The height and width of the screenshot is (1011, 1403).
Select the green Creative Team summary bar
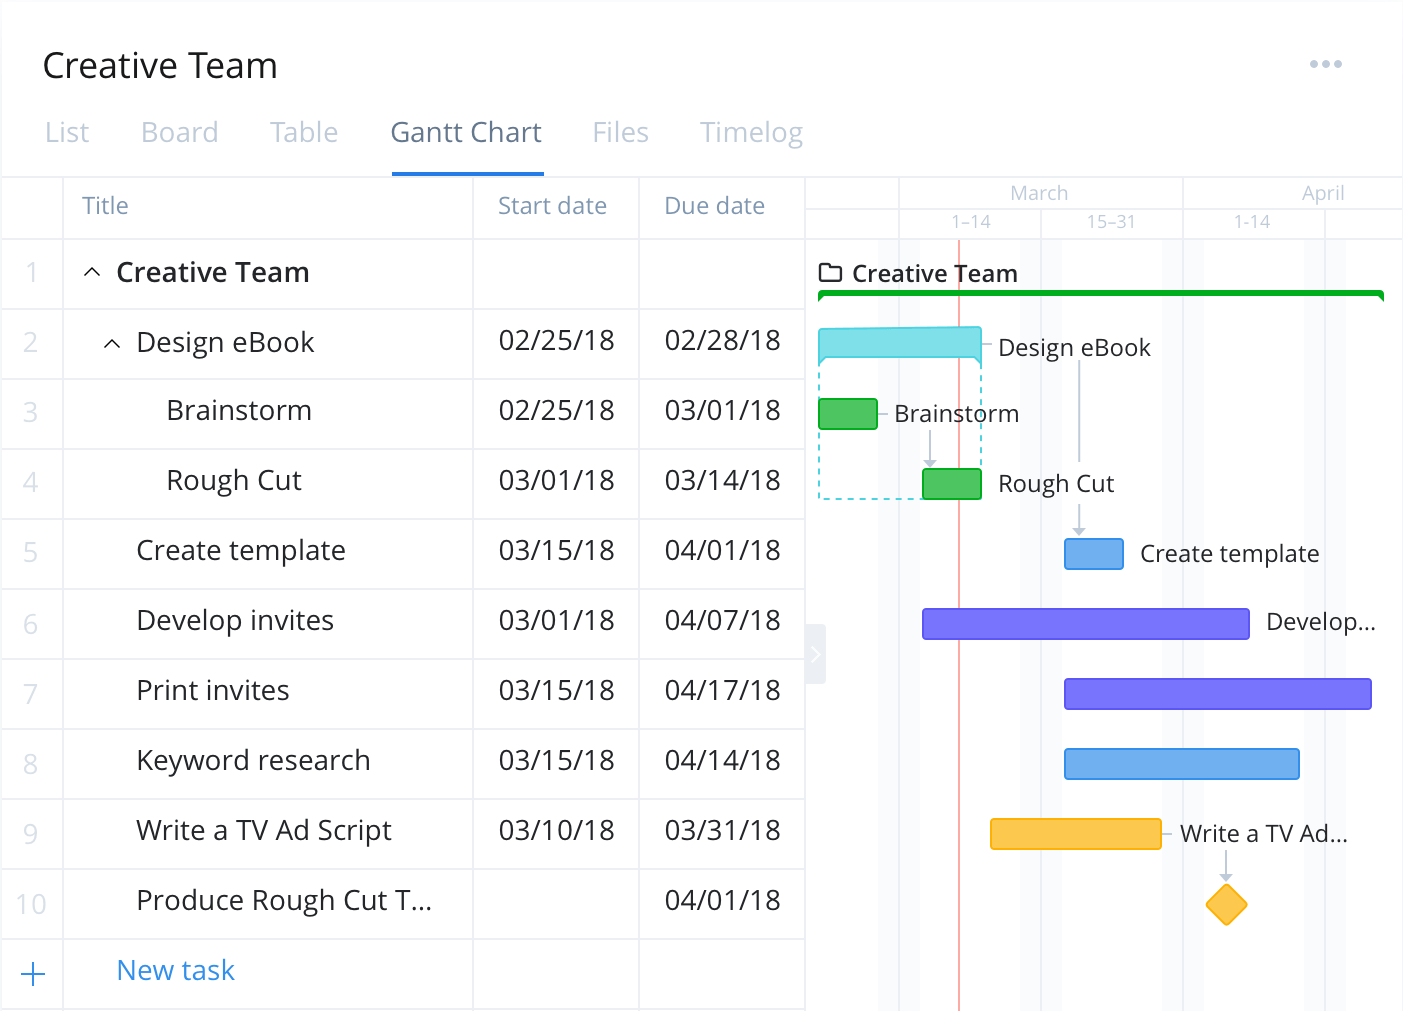coord(1101,295)
